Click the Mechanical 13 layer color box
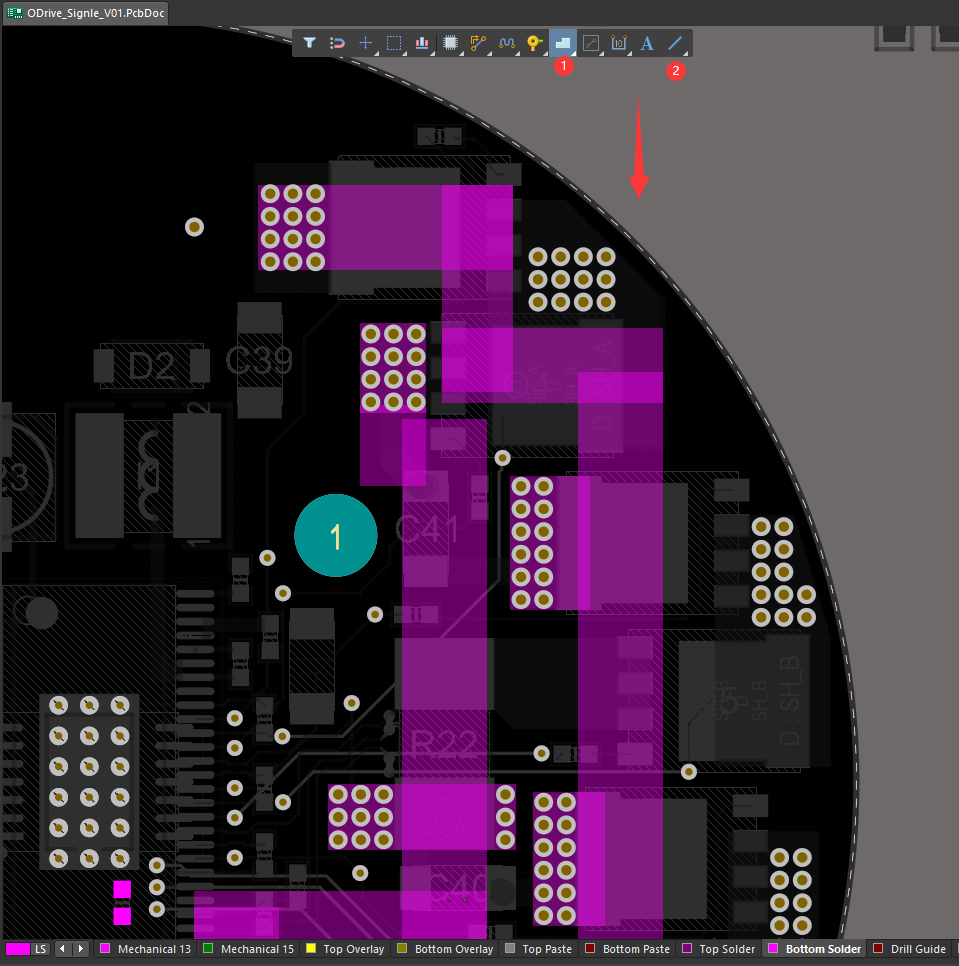Viewport: 959px width, 966px height. [105, 948]
